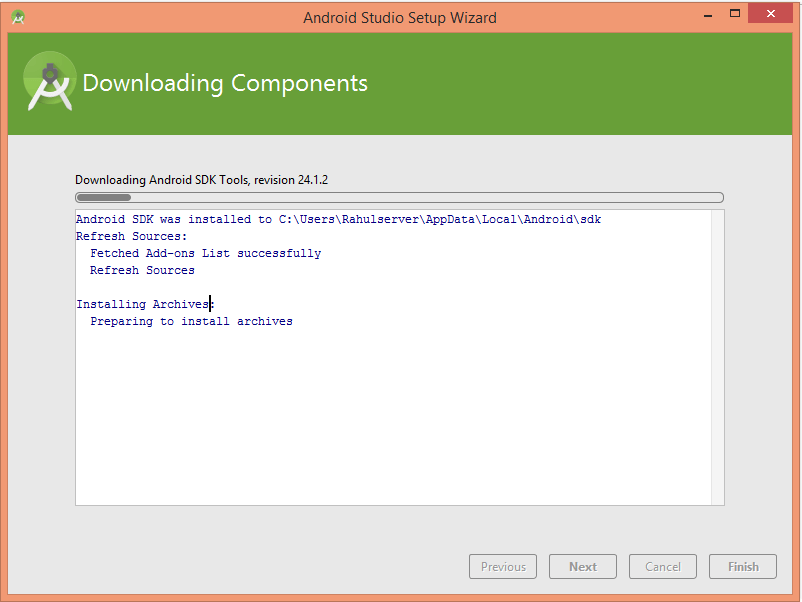Image resolution: width=802 pixels, height=602 pixels.
Task: Click the download progress bar
Action: 399,197
